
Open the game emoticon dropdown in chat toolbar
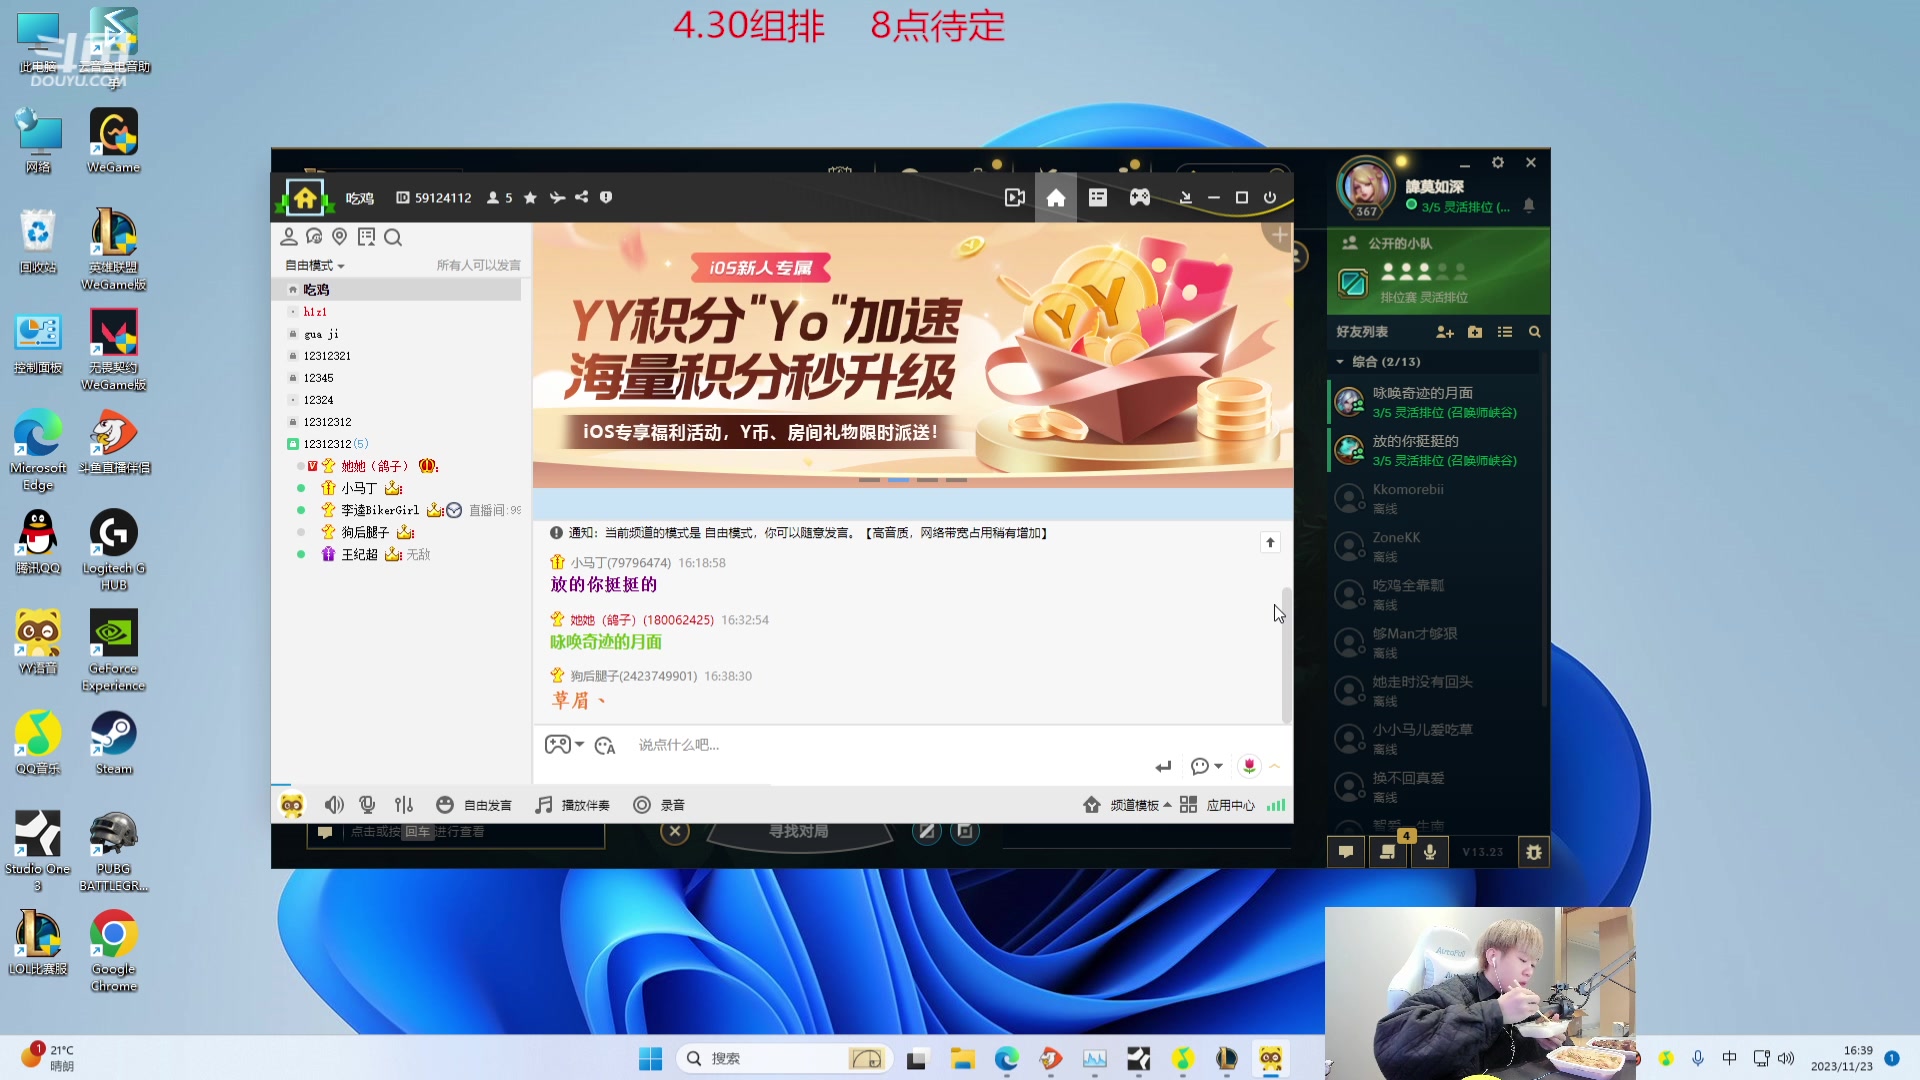564,745
